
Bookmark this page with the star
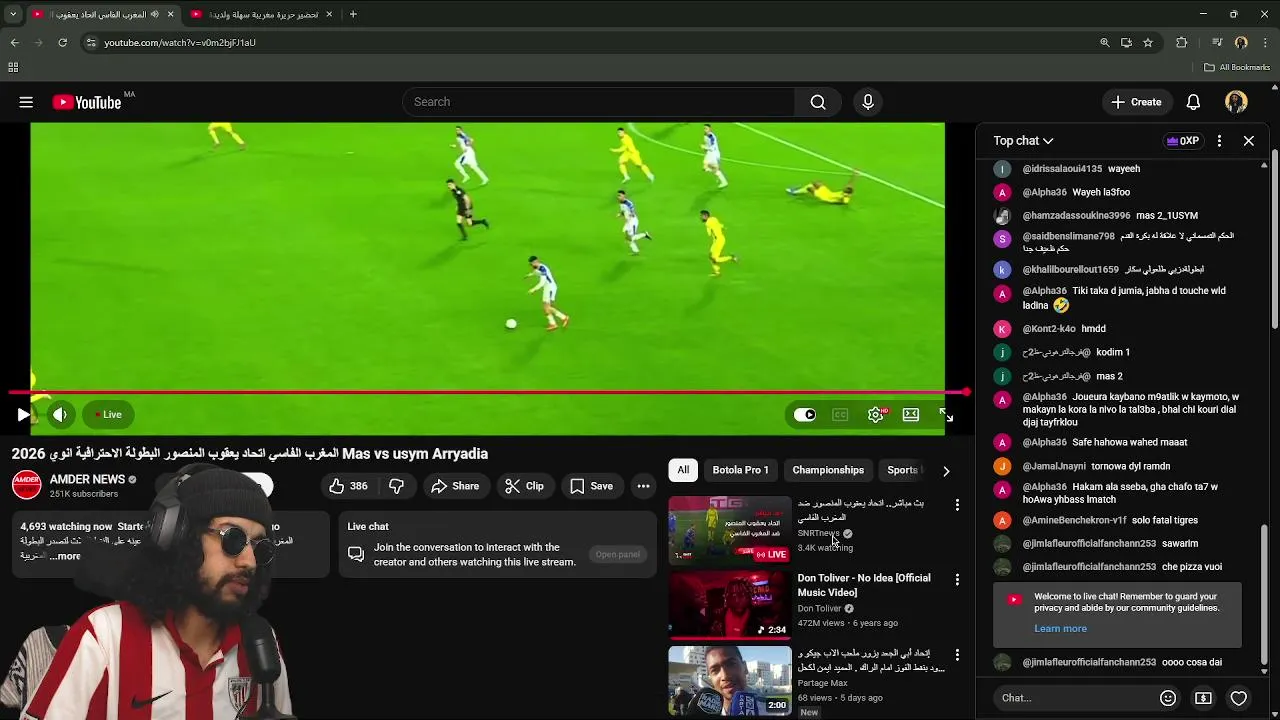[1148, 43]
